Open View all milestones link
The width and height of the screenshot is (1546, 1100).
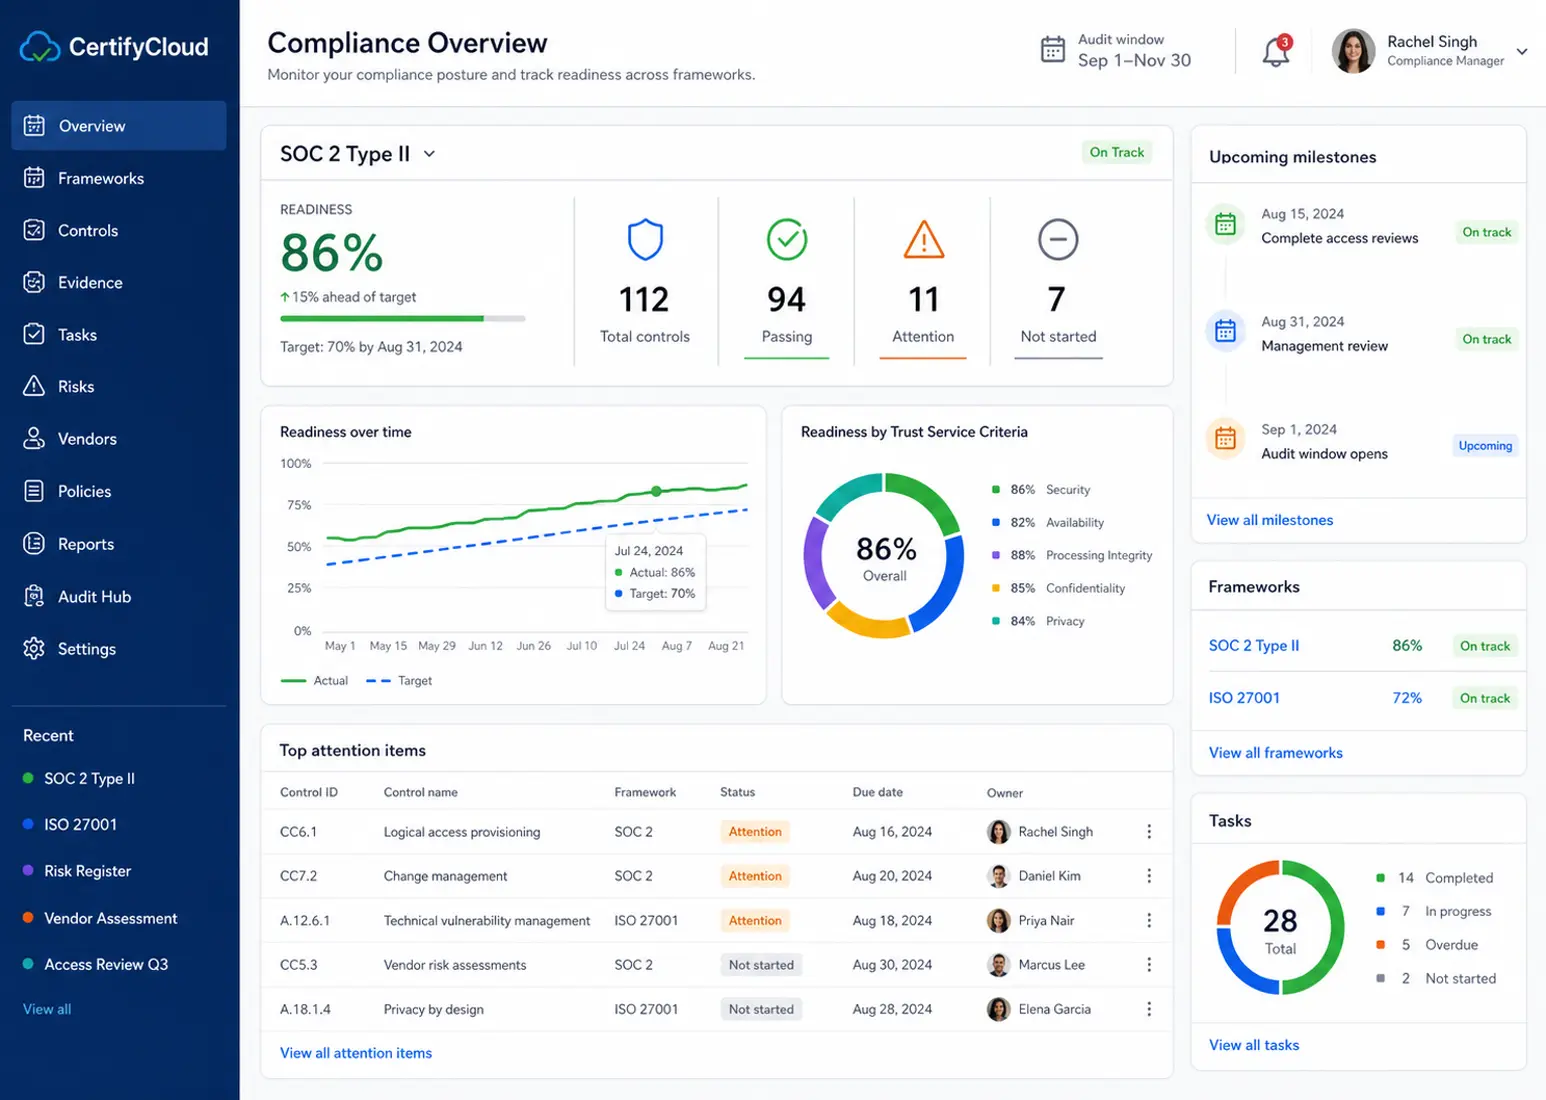point(1270,520)
